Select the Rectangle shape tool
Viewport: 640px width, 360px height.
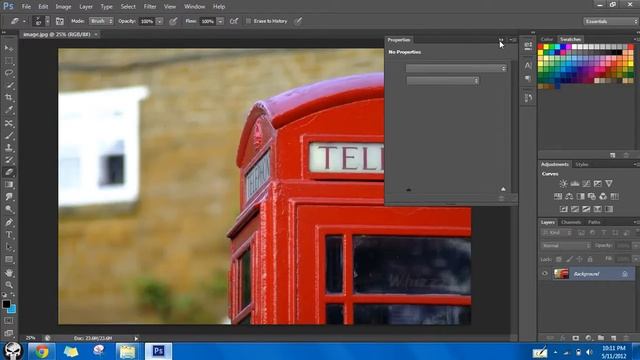coord(9,260)
